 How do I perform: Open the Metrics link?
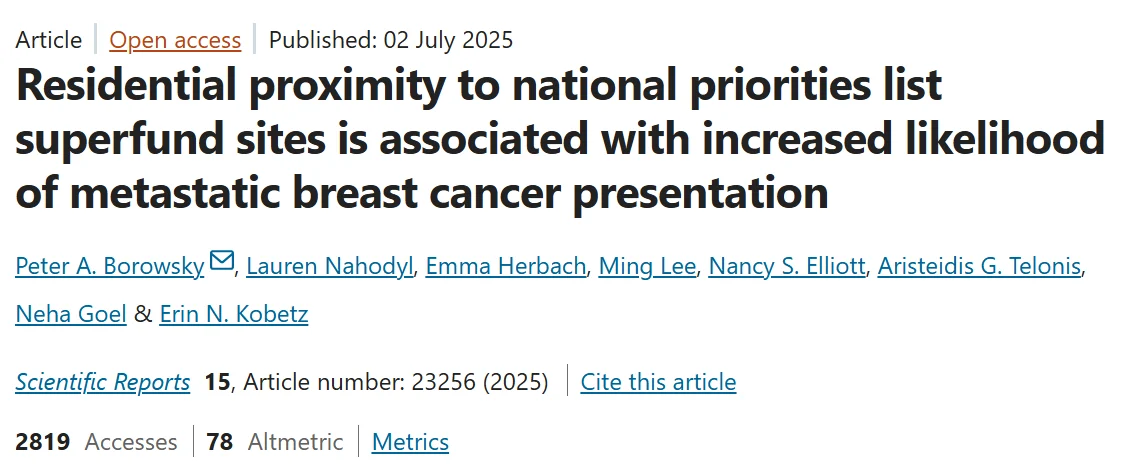coord(410,442)
